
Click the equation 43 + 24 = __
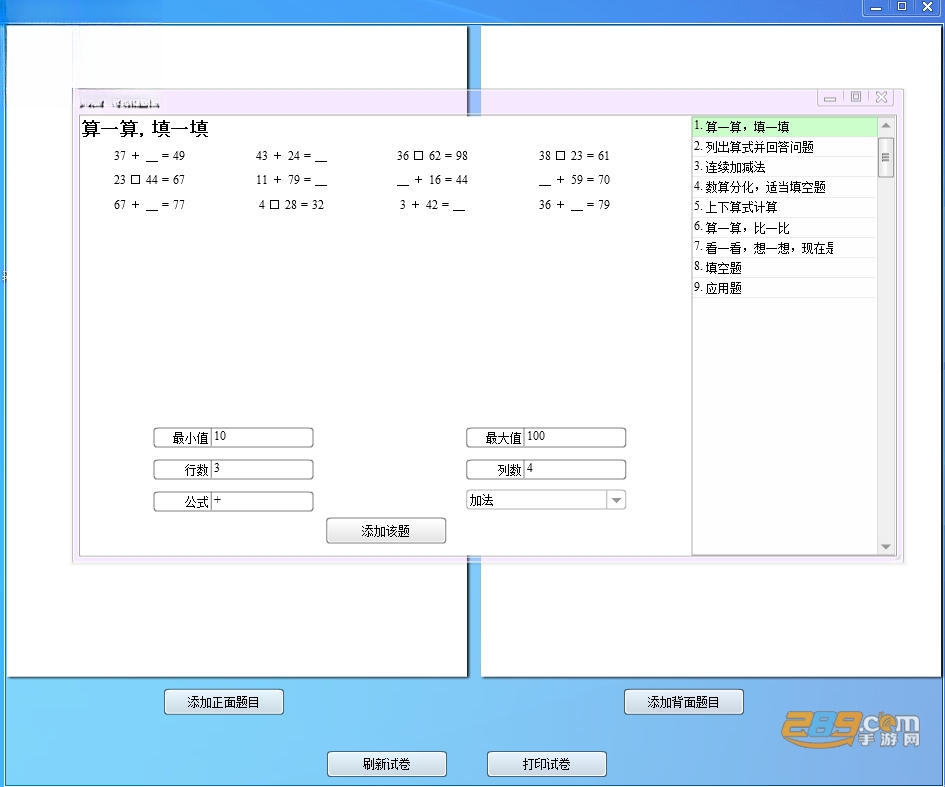[x=291, y=156]
